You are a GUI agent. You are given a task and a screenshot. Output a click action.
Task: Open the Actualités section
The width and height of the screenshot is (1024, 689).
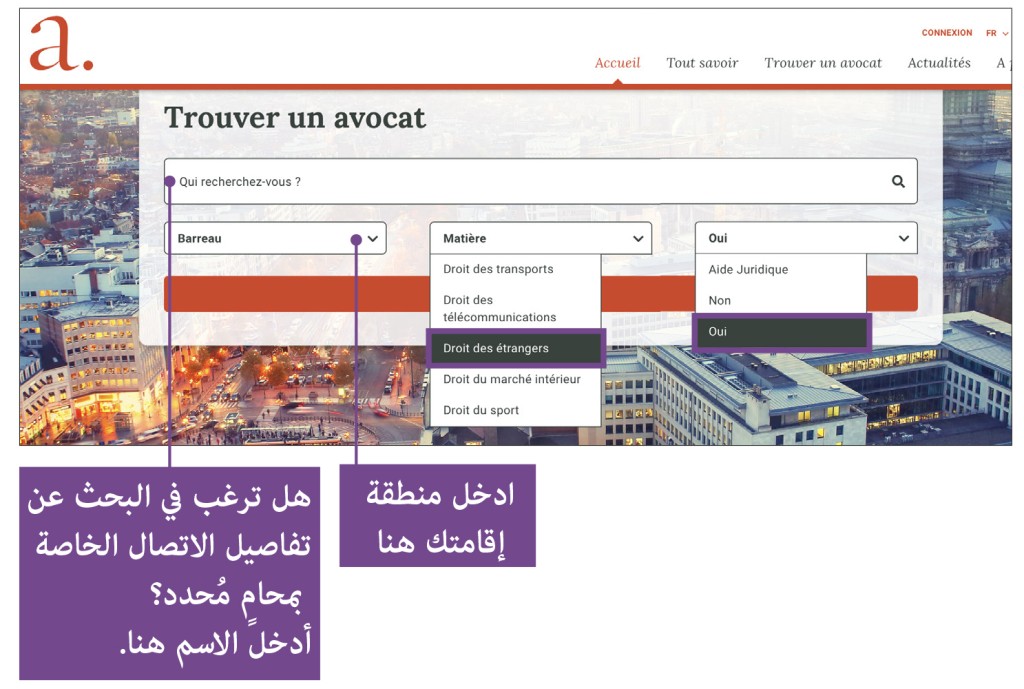[938, 62]
